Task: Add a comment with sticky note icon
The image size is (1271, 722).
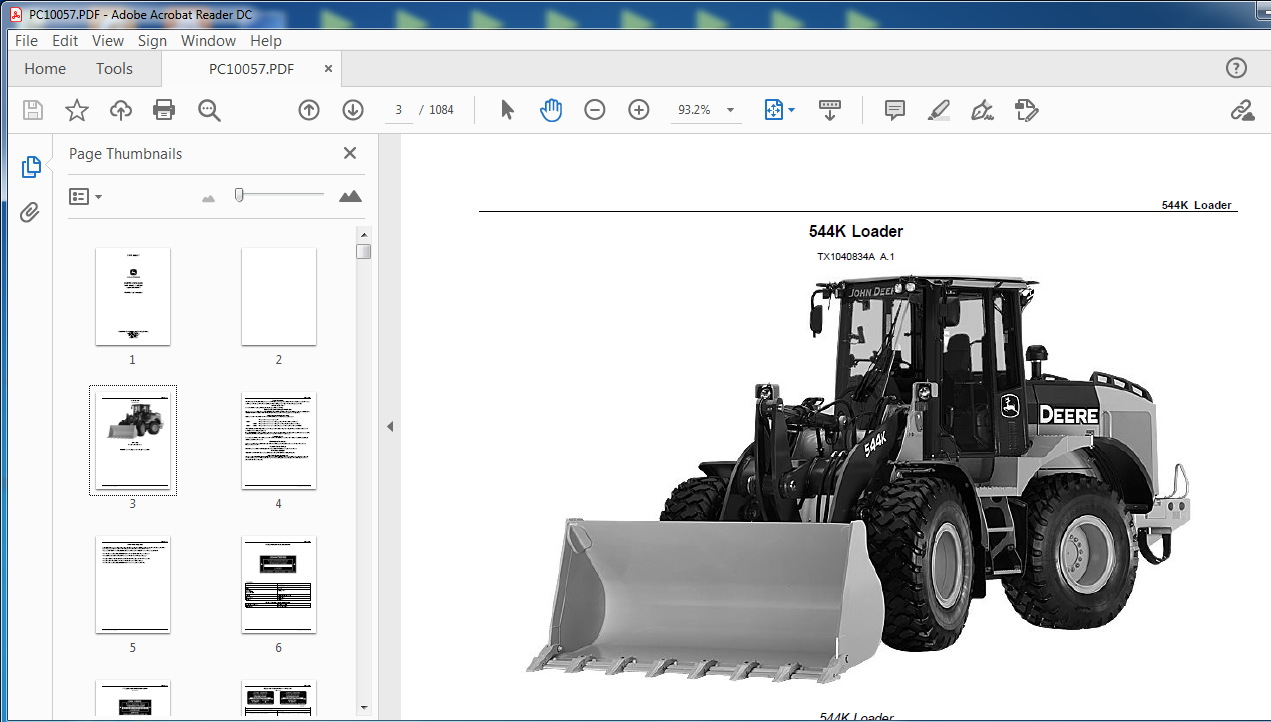Action: [895, 110]
